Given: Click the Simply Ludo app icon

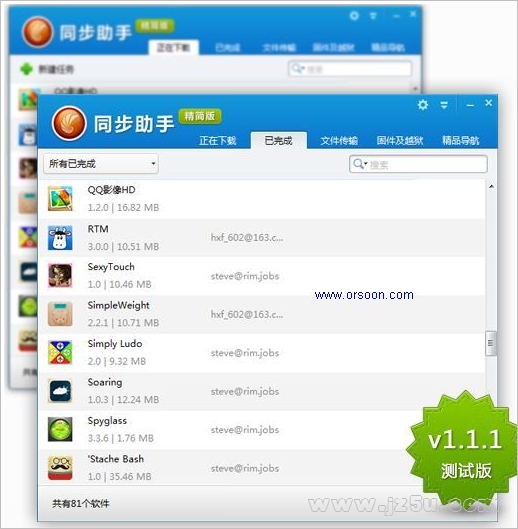Looking at the screenshot, I should click(60, 353).
